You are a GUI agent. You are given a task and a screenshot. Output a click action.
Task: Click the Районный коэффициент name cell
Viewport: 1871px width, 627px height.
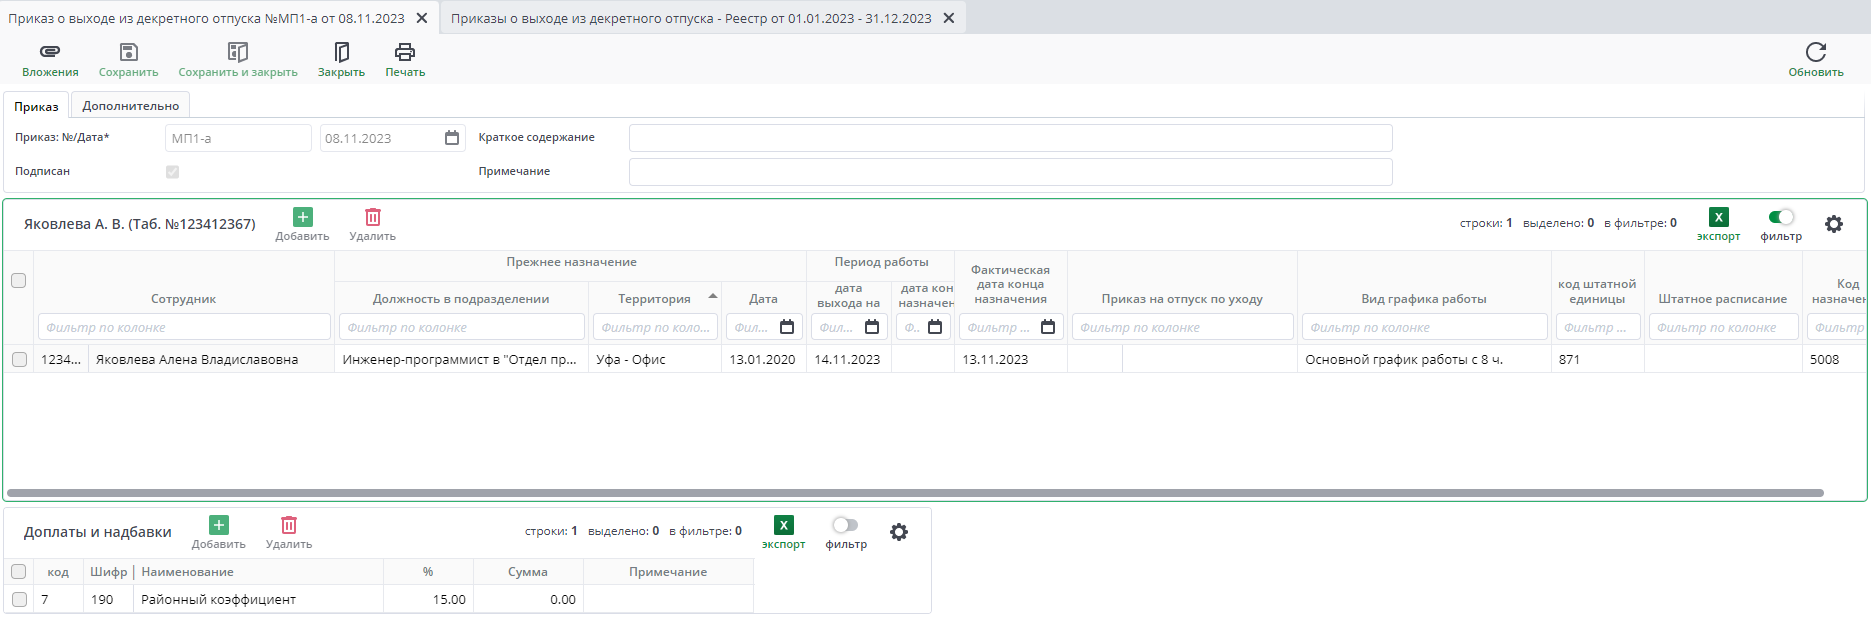tap(258, 600)
